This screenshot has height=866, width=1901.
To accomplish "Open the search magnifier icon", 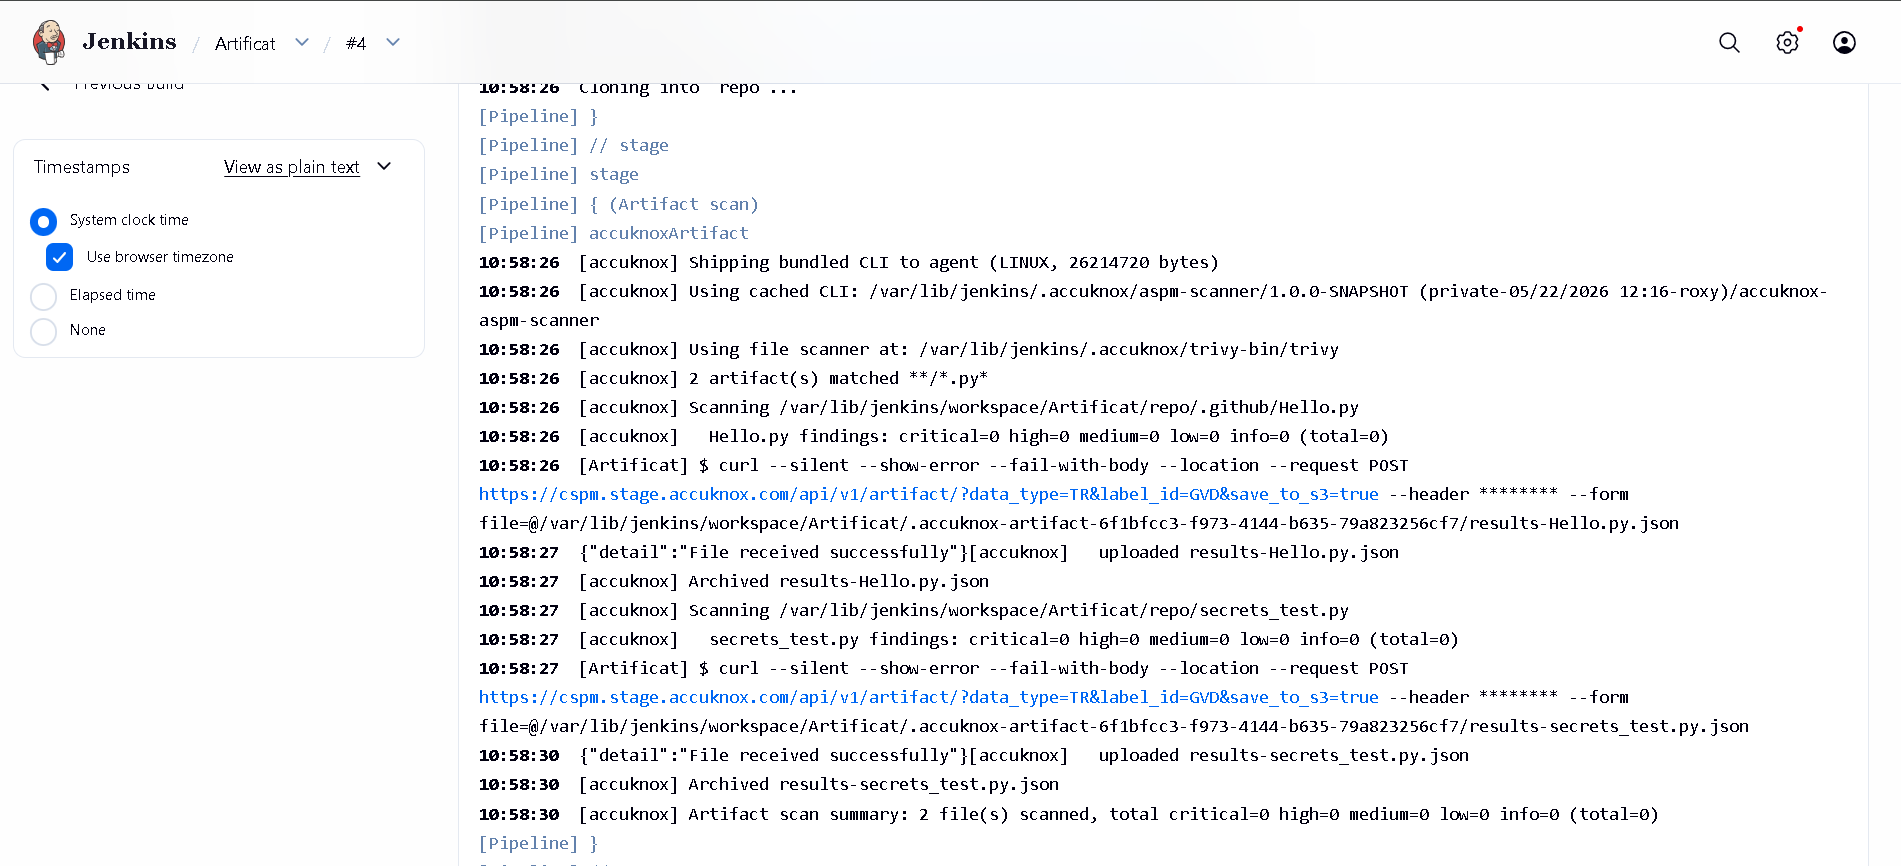I will click(1729, 42).
